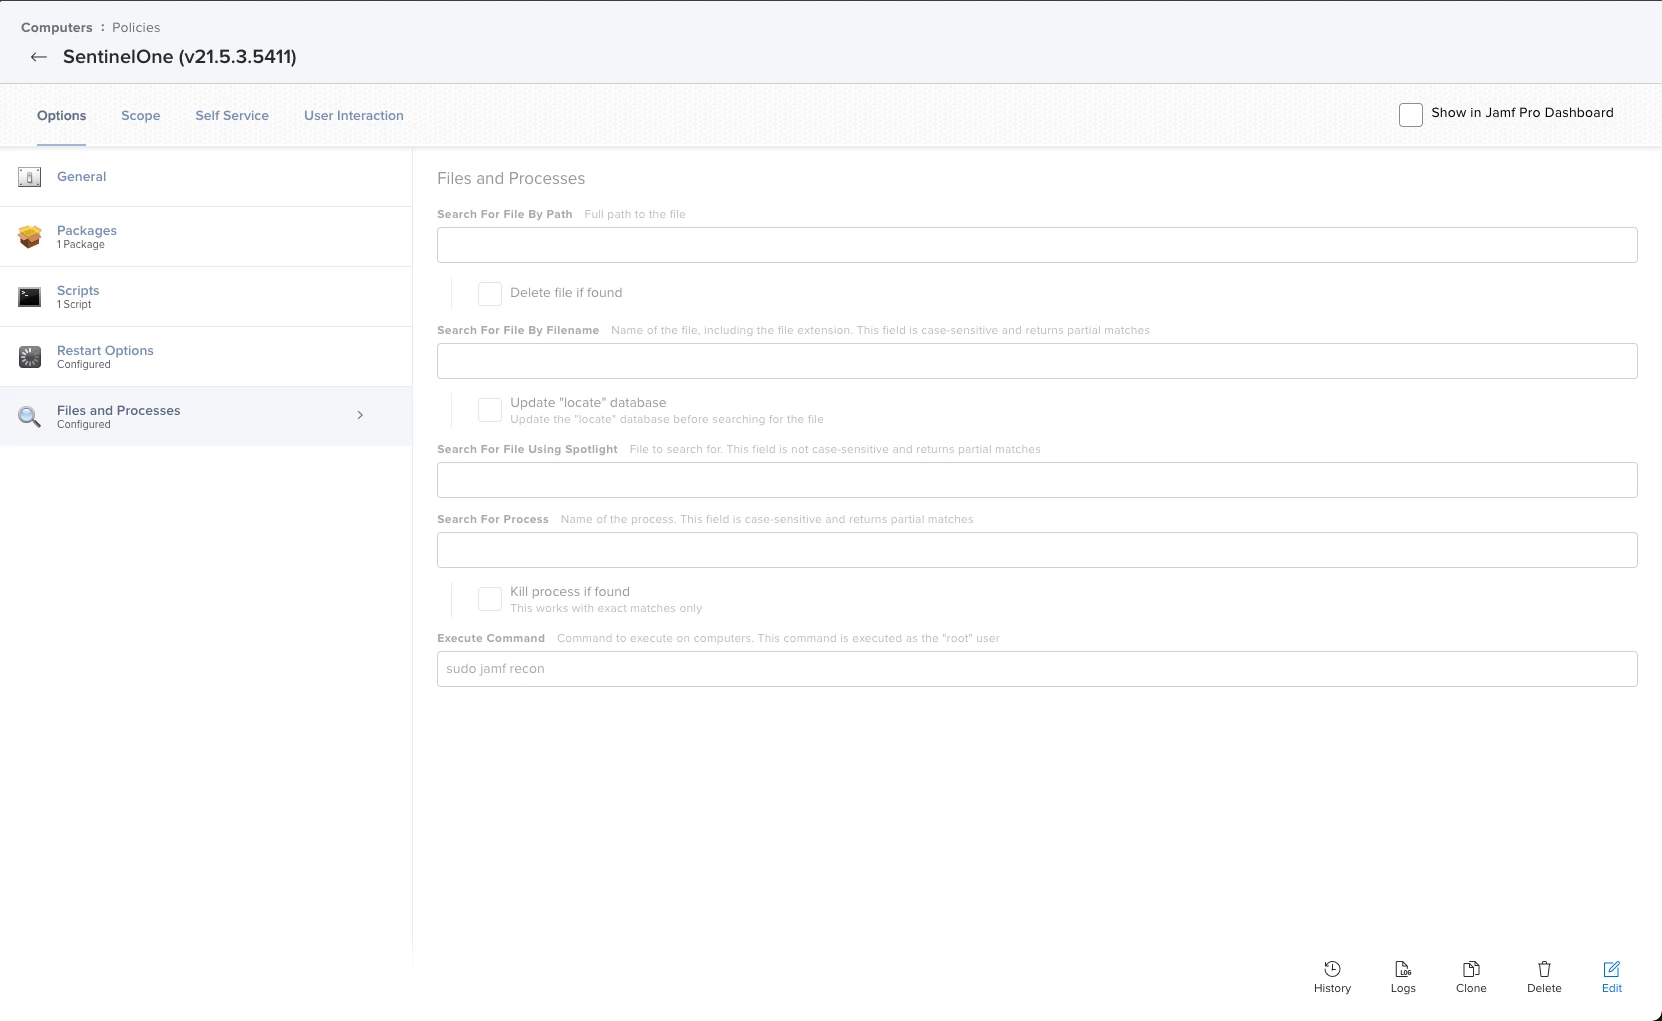Delete this policy

[1544, 977]
